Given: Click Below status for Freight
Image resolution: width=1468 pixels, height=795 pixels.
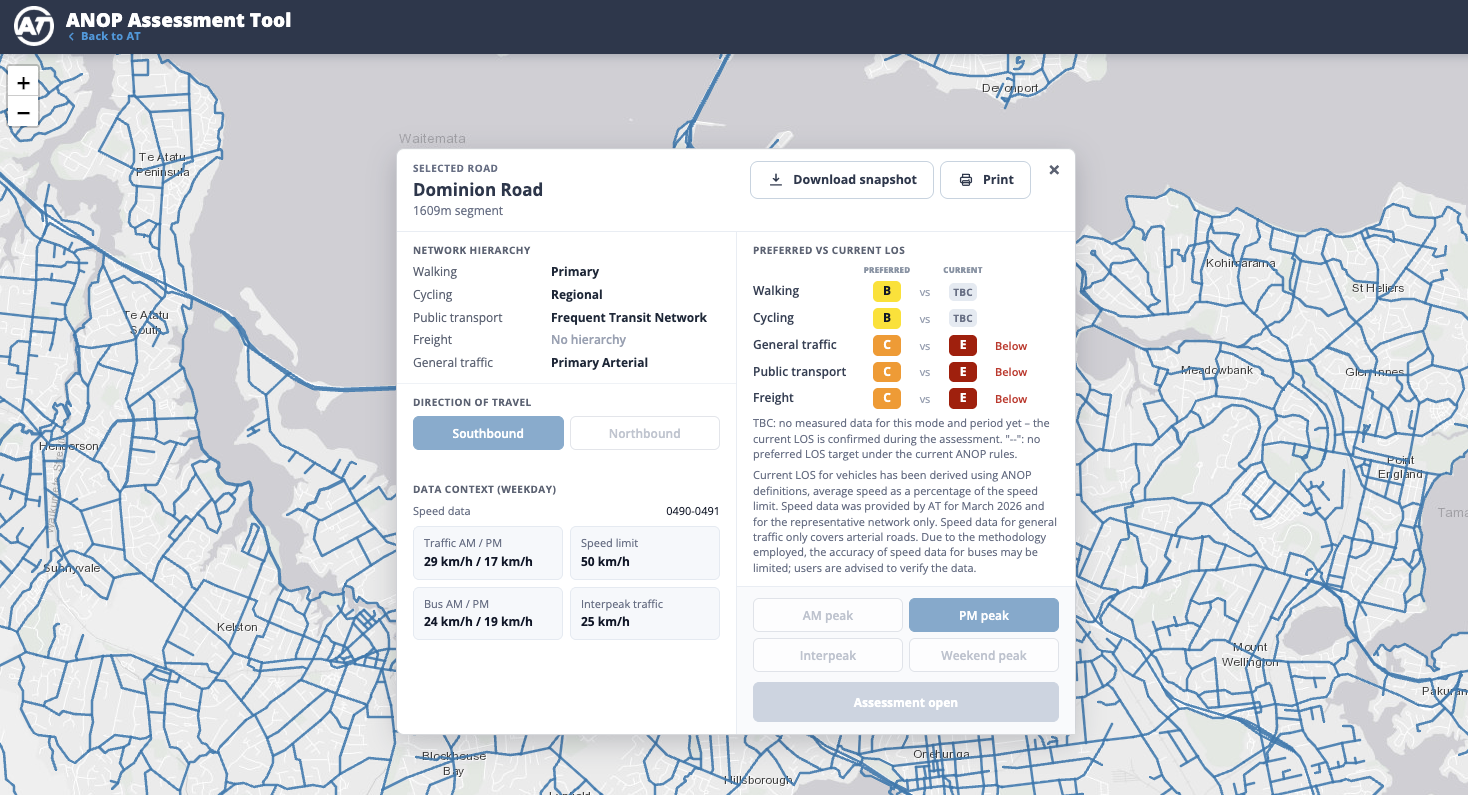Looking at the screenshot, I should click(x=1011, y=399).
